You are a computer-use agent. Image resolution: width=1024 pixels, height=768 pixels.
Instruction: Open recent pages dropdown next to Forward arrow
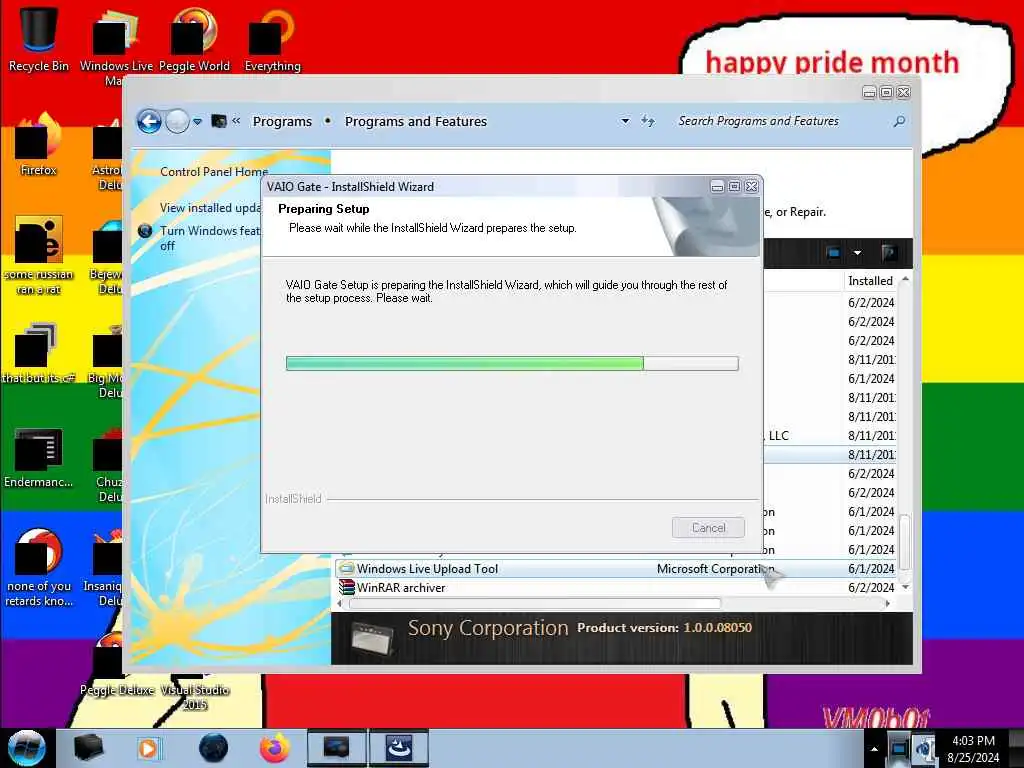coord(197,121)
